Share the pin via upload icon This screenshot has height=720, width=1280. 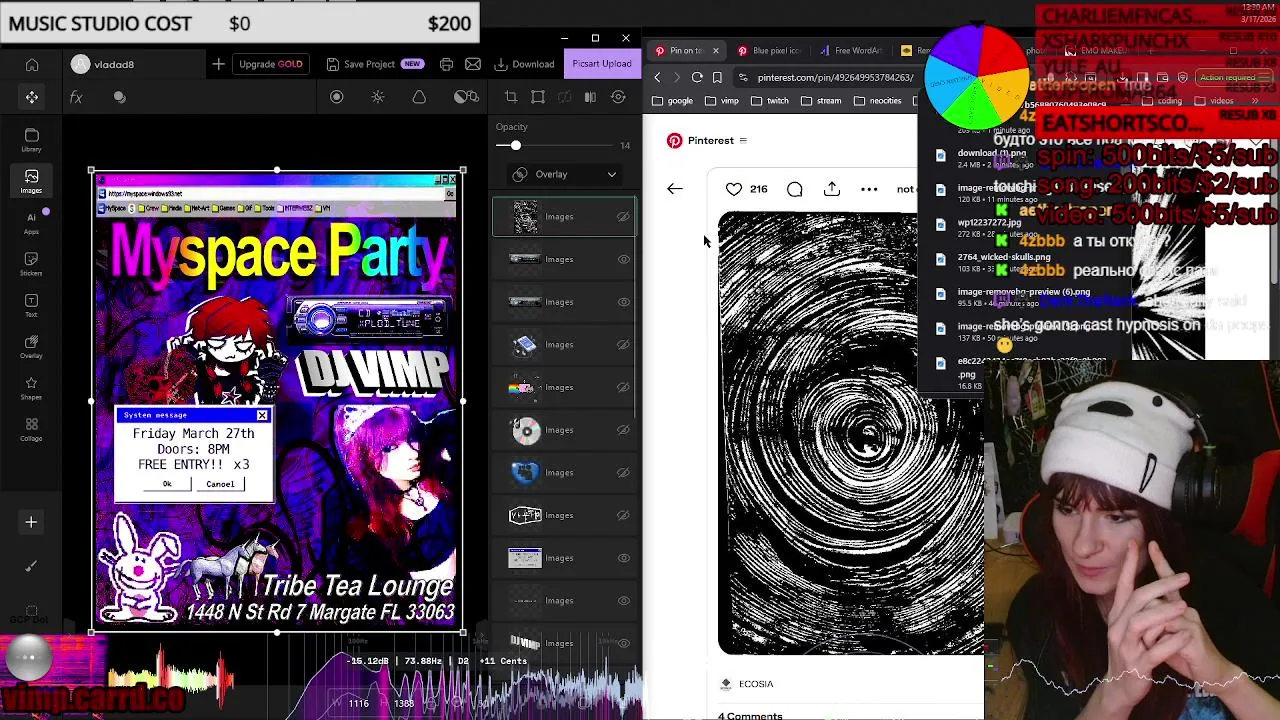(832, 189)
